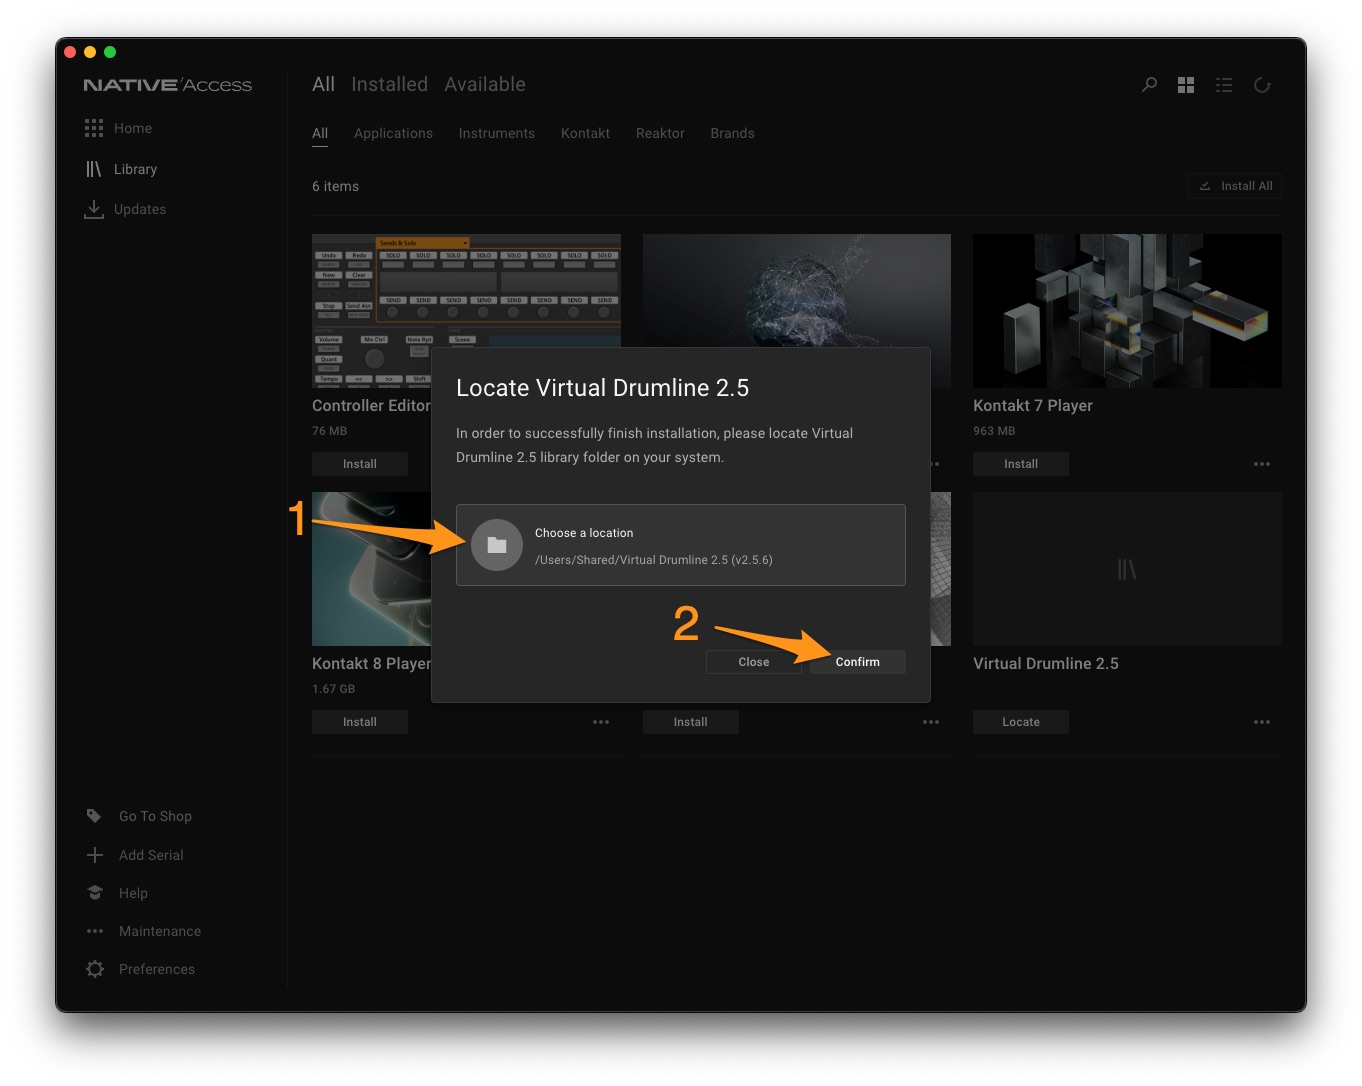Viewport: 1362px width, 1086px height.
Task: Install Controller Editor
Action: 360,464
